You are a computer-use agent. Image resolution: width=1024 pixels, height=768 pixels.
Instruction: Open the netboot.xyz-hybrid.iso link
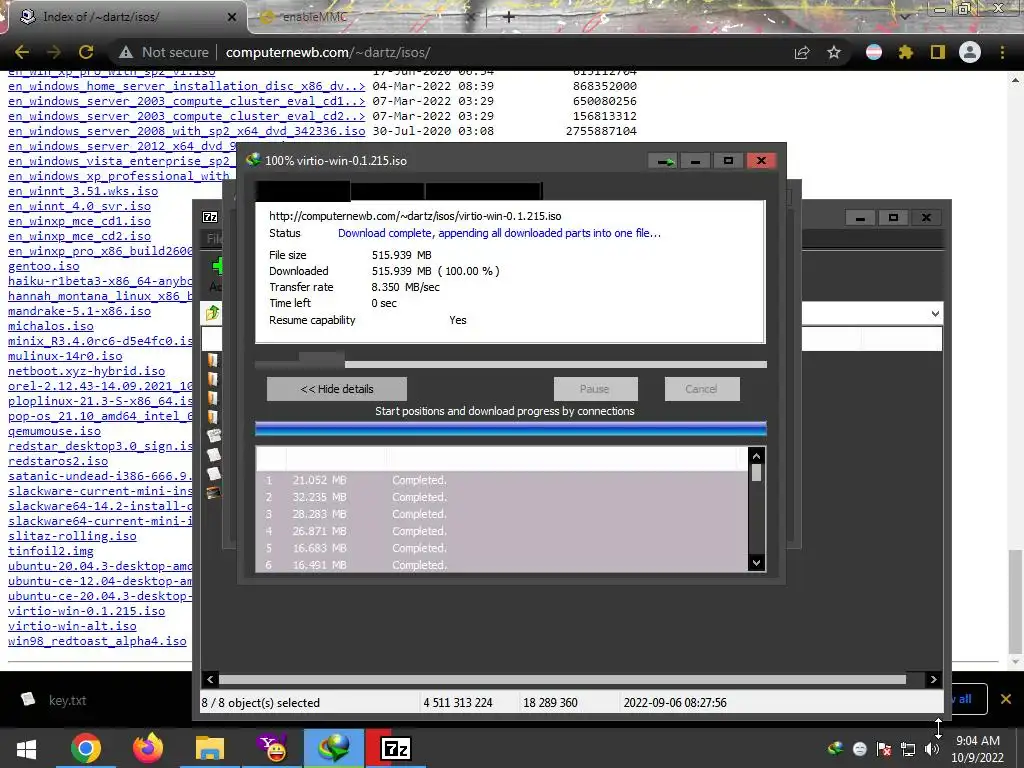point(86,371)
